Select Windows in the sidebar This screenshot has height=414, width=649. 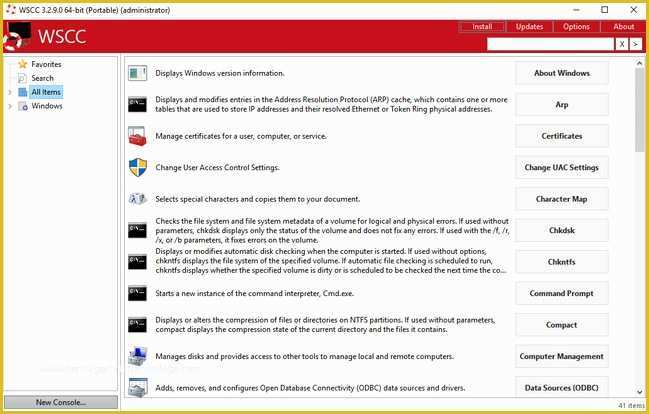point(47,106)
